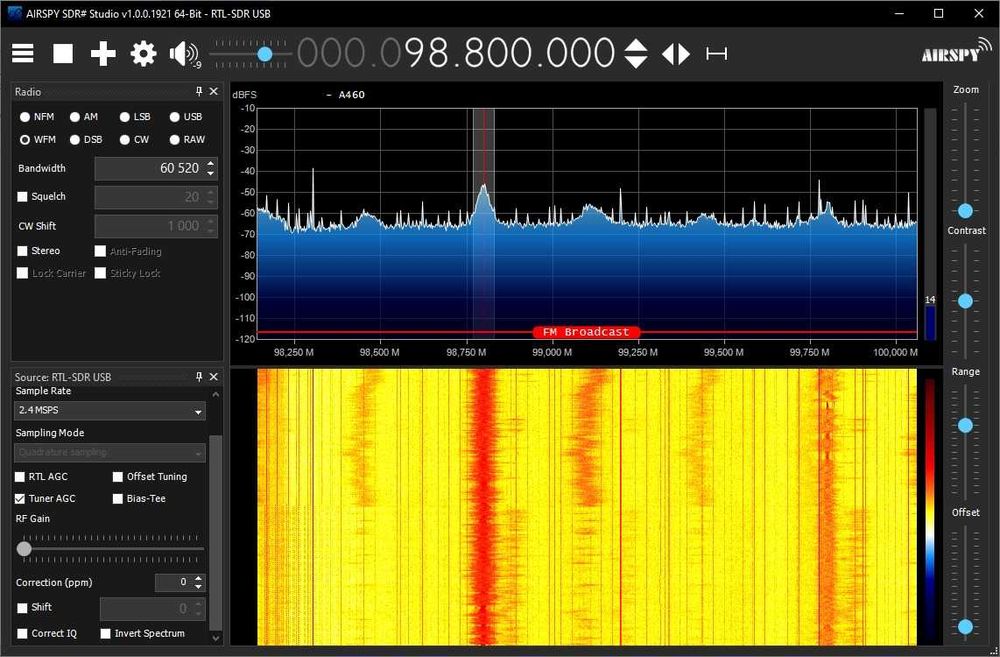
Task: Click the AIRSPY logo
Action: click(x=955, y=51)
